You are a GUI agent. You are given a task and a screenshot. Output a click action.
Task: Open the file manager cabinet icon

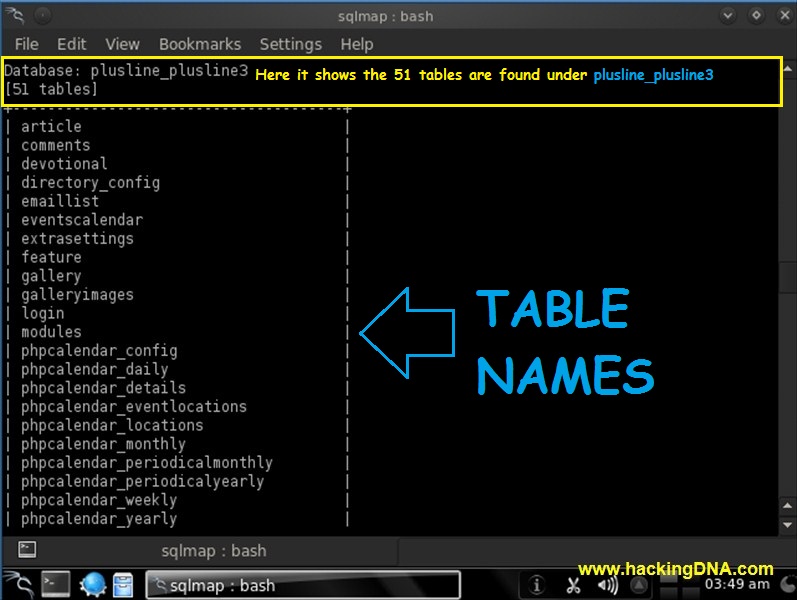[x=123, y=585]
